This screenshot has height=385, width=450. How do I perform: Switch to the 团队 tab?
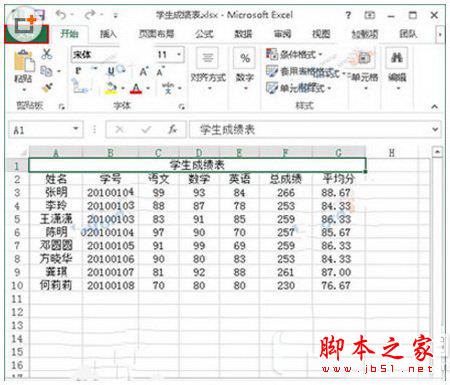pos(408,34)
